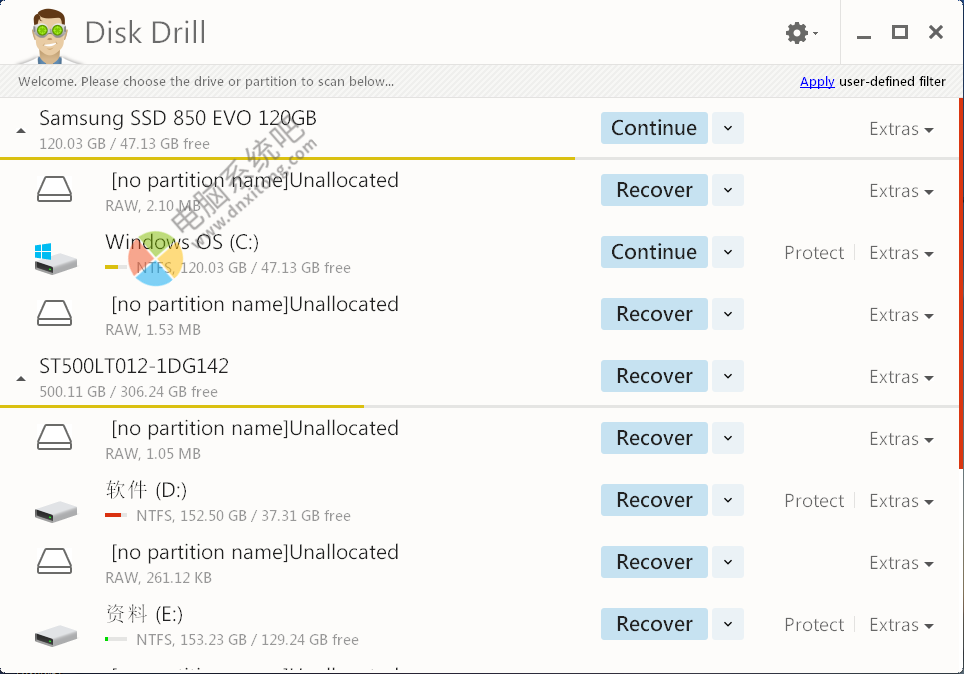Open recover options dropdown for ST500LT012-1DG142
Image resolution: width=964 pixels, height=674 pixels.
click(x=728, y=376)
